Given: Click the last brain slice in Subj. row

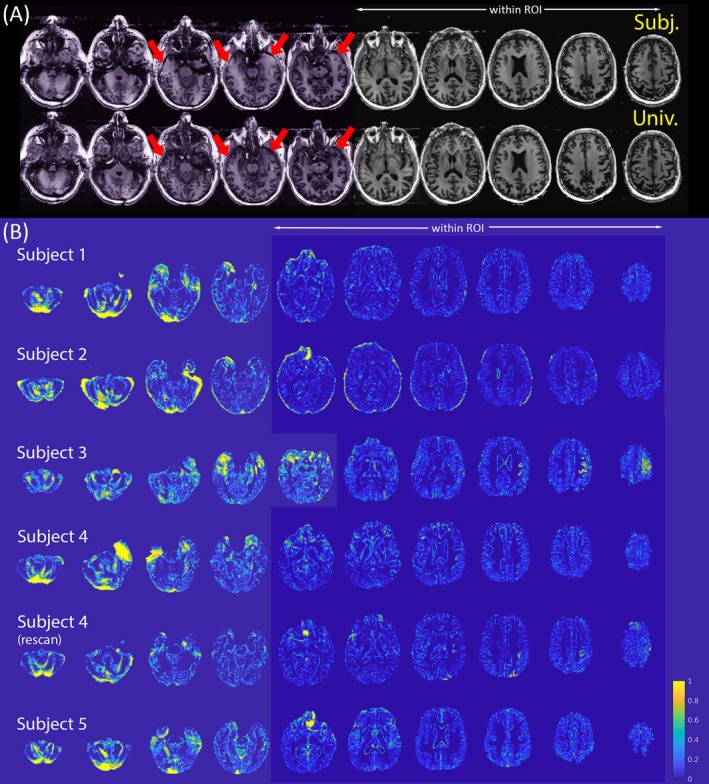Looking at the screenshot, I should 652,68.
